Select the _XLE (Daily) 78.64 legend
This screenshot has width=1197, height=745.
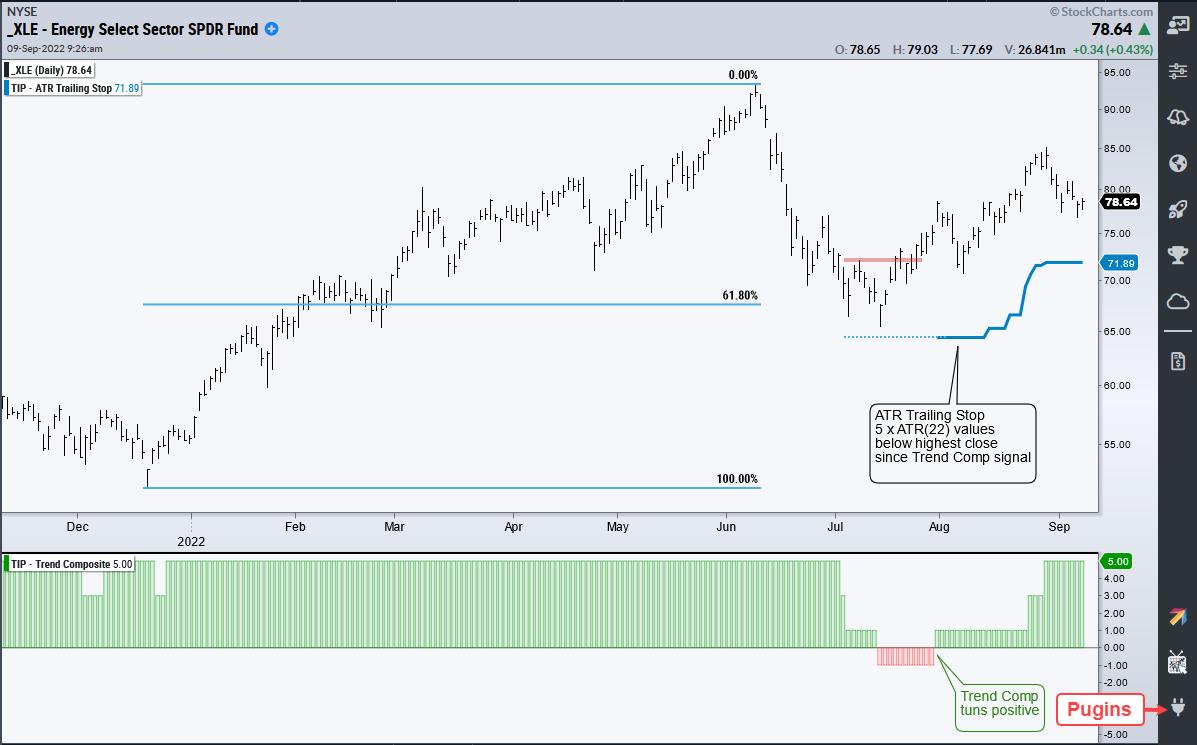click(x=51, y=70)
